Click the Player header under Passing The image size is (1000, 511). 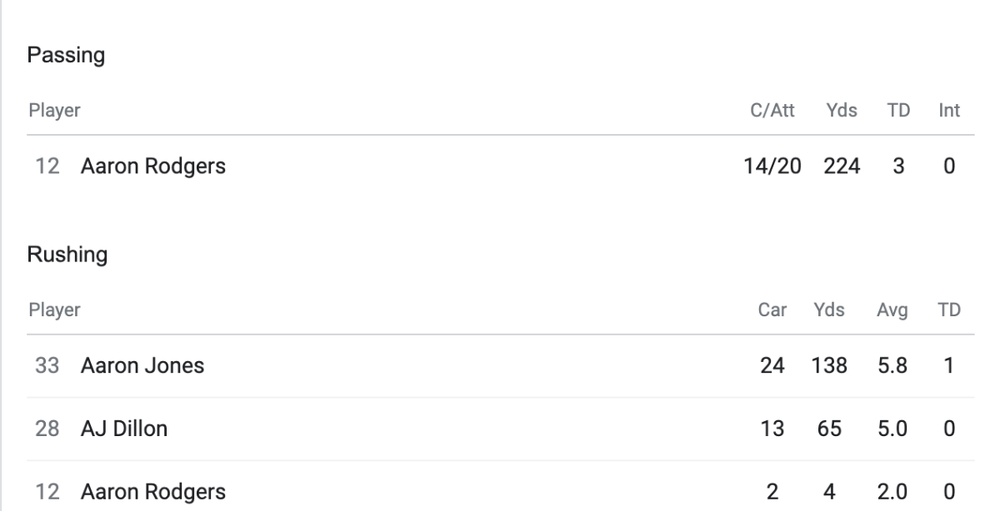click(54, 111)
